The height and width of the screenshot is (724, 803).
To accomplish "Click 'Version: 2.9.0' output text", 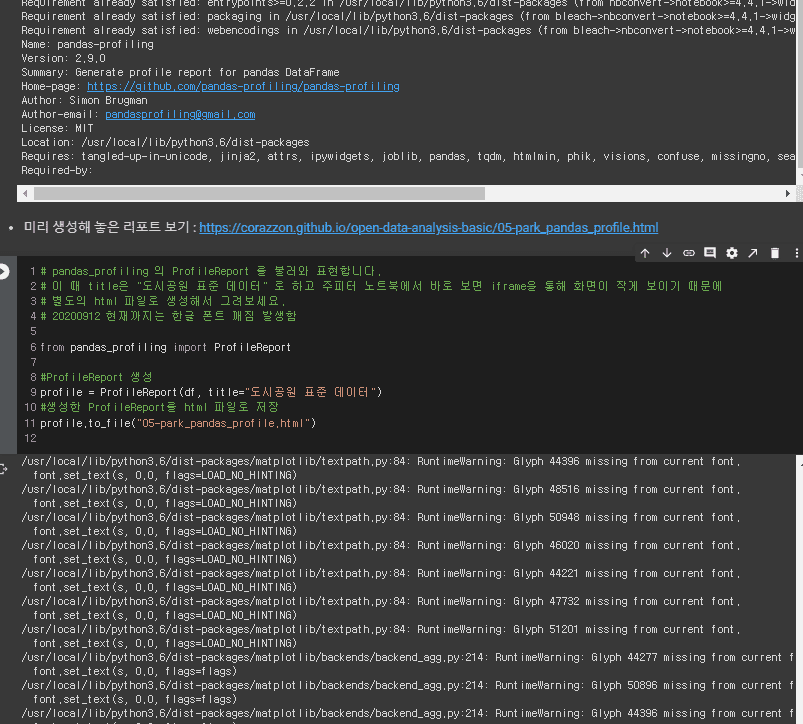I will [x=64, y=58].
